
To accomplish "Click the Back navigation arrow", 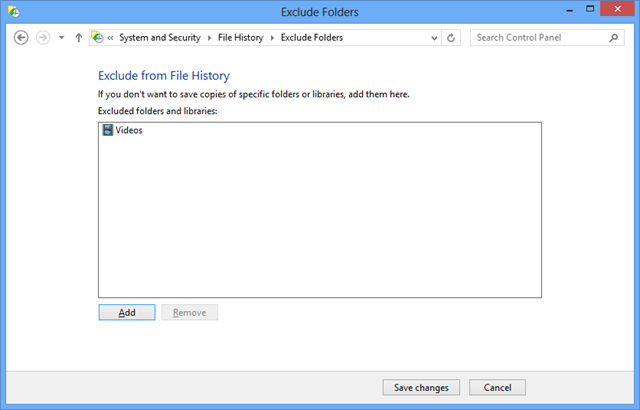I will pyautogui.click(x=21, y=37).
